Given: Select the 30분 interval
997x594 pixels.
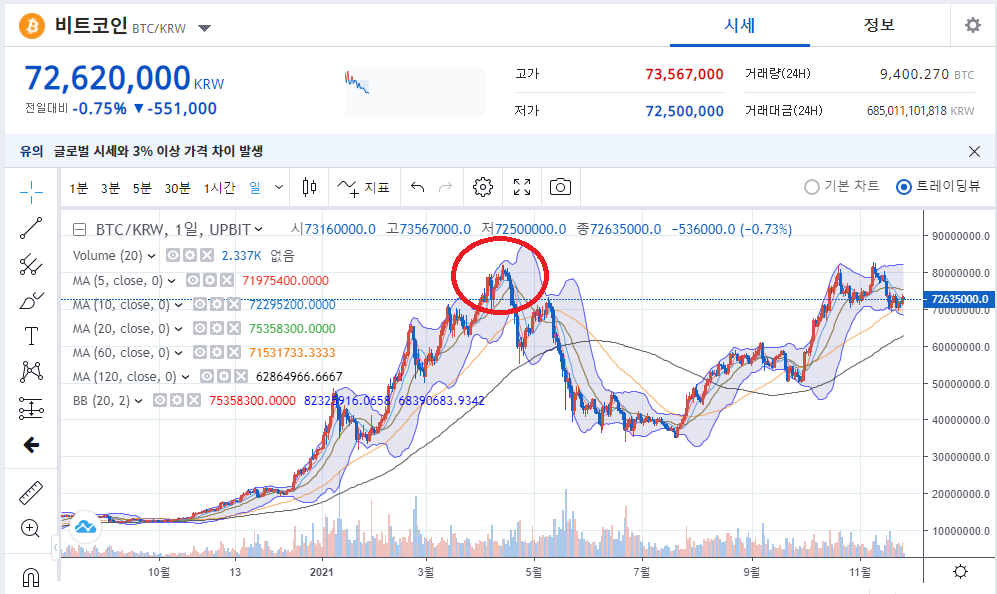Looking at the screenshot, I should 177,188.
